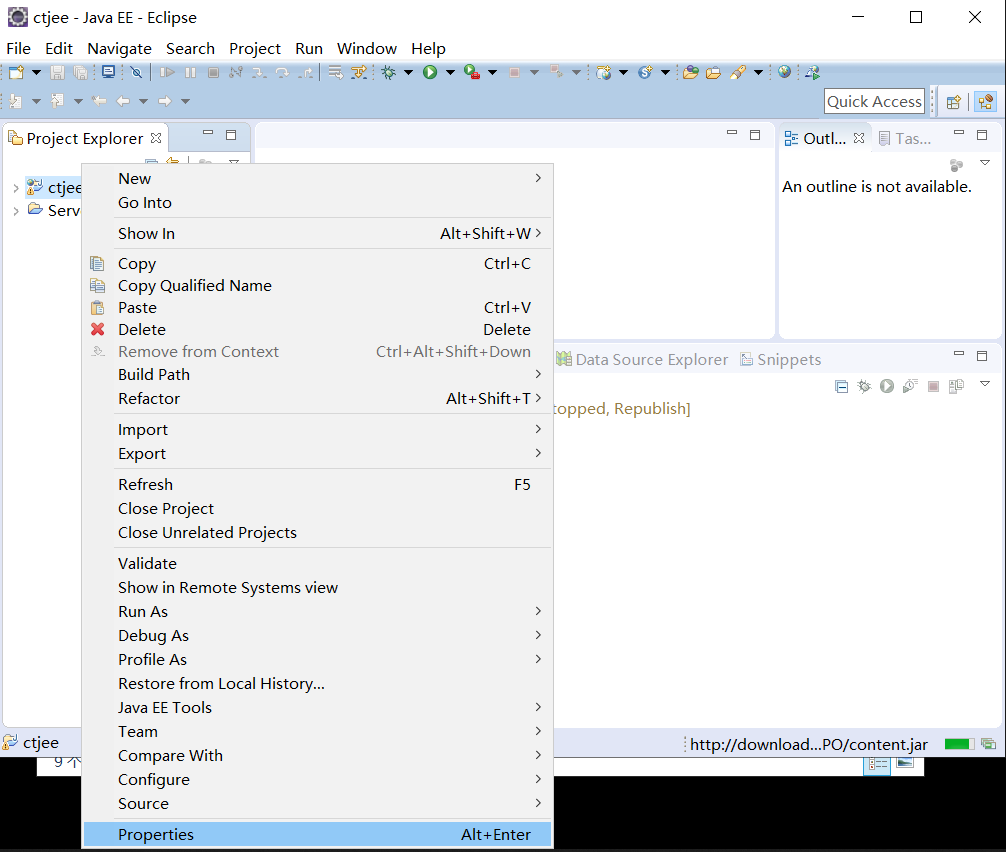
Task: Expand the Servers tree node
Action: point(16,211)
